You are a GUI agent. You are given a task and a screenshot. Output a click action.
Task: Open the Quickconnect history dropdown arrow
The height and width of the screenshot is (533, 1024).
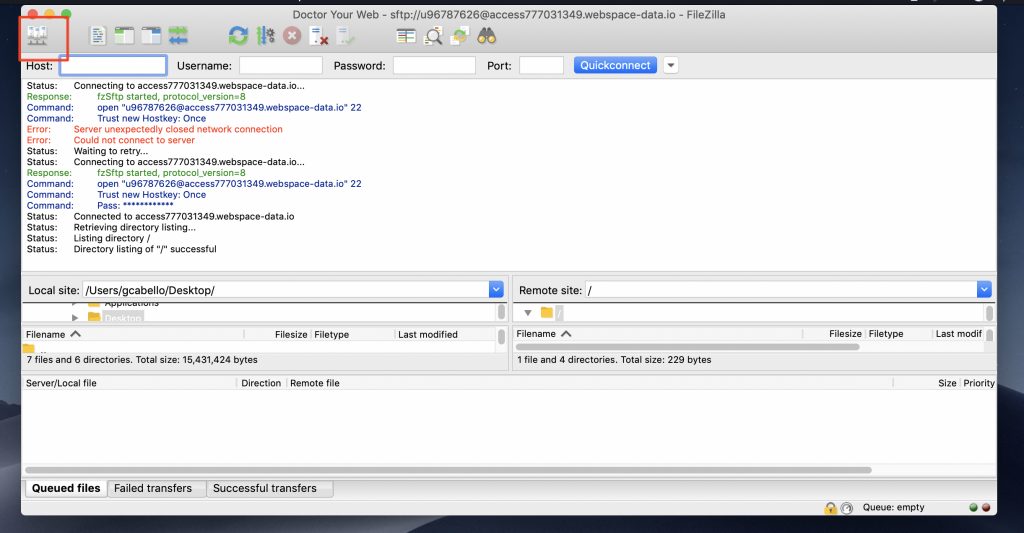pos(671,65)
